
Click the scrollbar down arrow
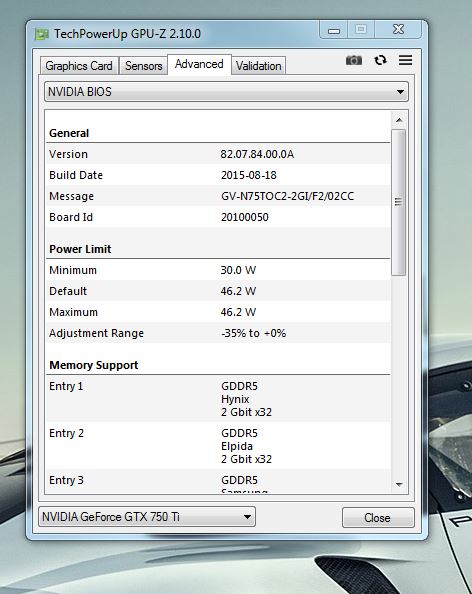399,484
